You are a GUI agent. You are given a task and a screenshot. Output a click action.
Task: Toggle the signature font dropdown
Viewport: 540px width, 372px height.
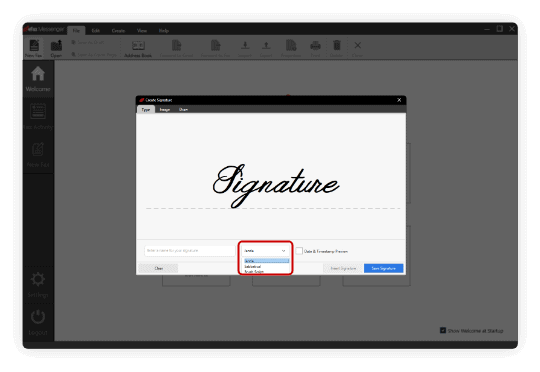[x=265, y=251]
